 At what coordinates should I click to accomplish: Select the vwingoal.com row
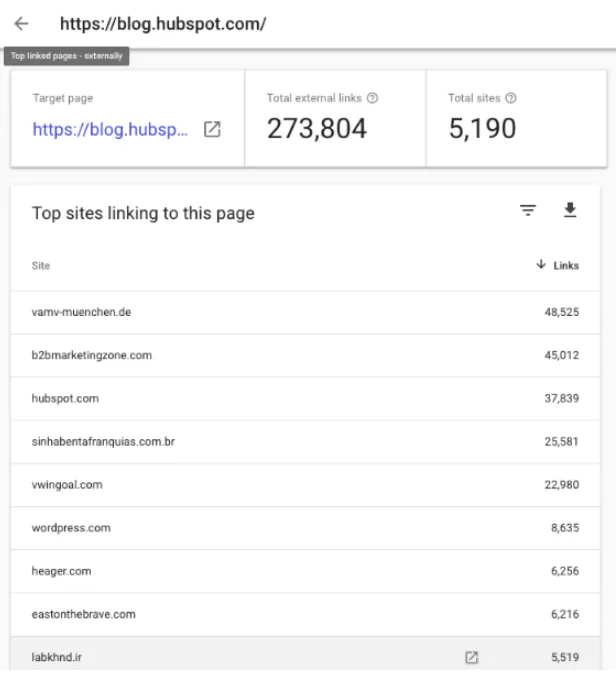305,485
